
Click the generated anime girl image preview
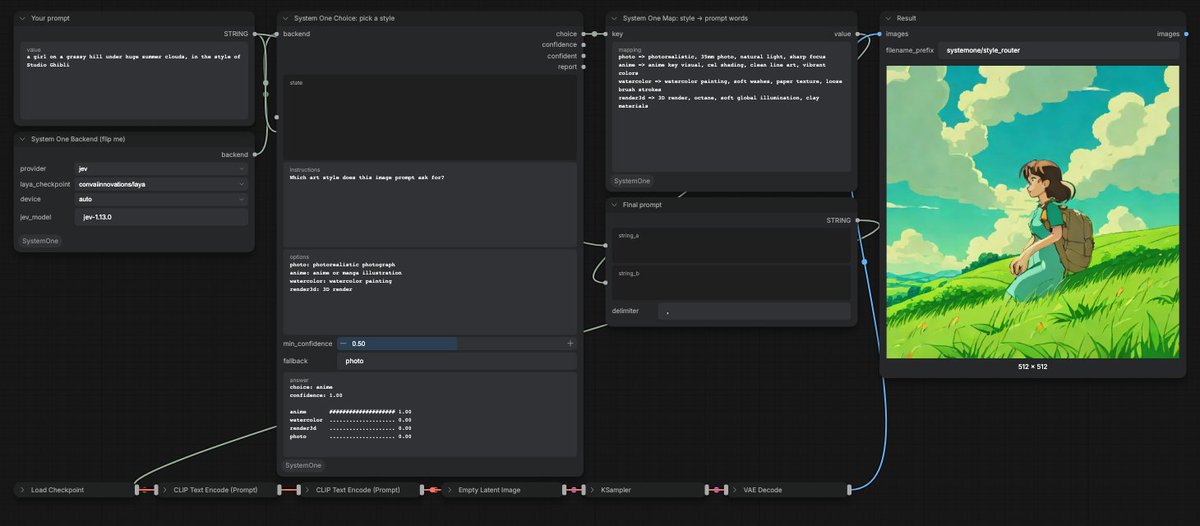(1033, 212)
